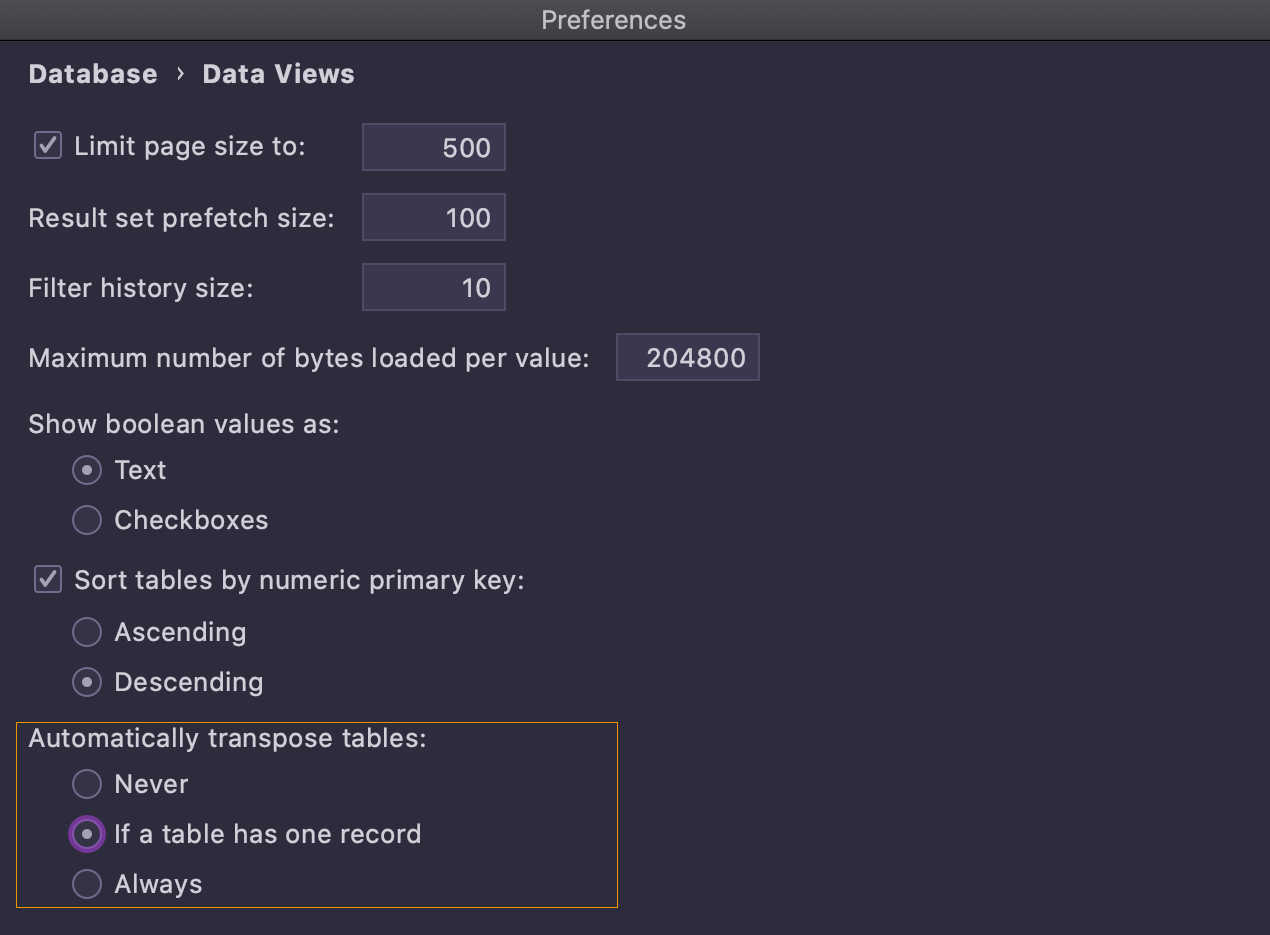1270x935 pixels.
Task: Focus the Result set prefetch size field
Action: pos(434,218)
